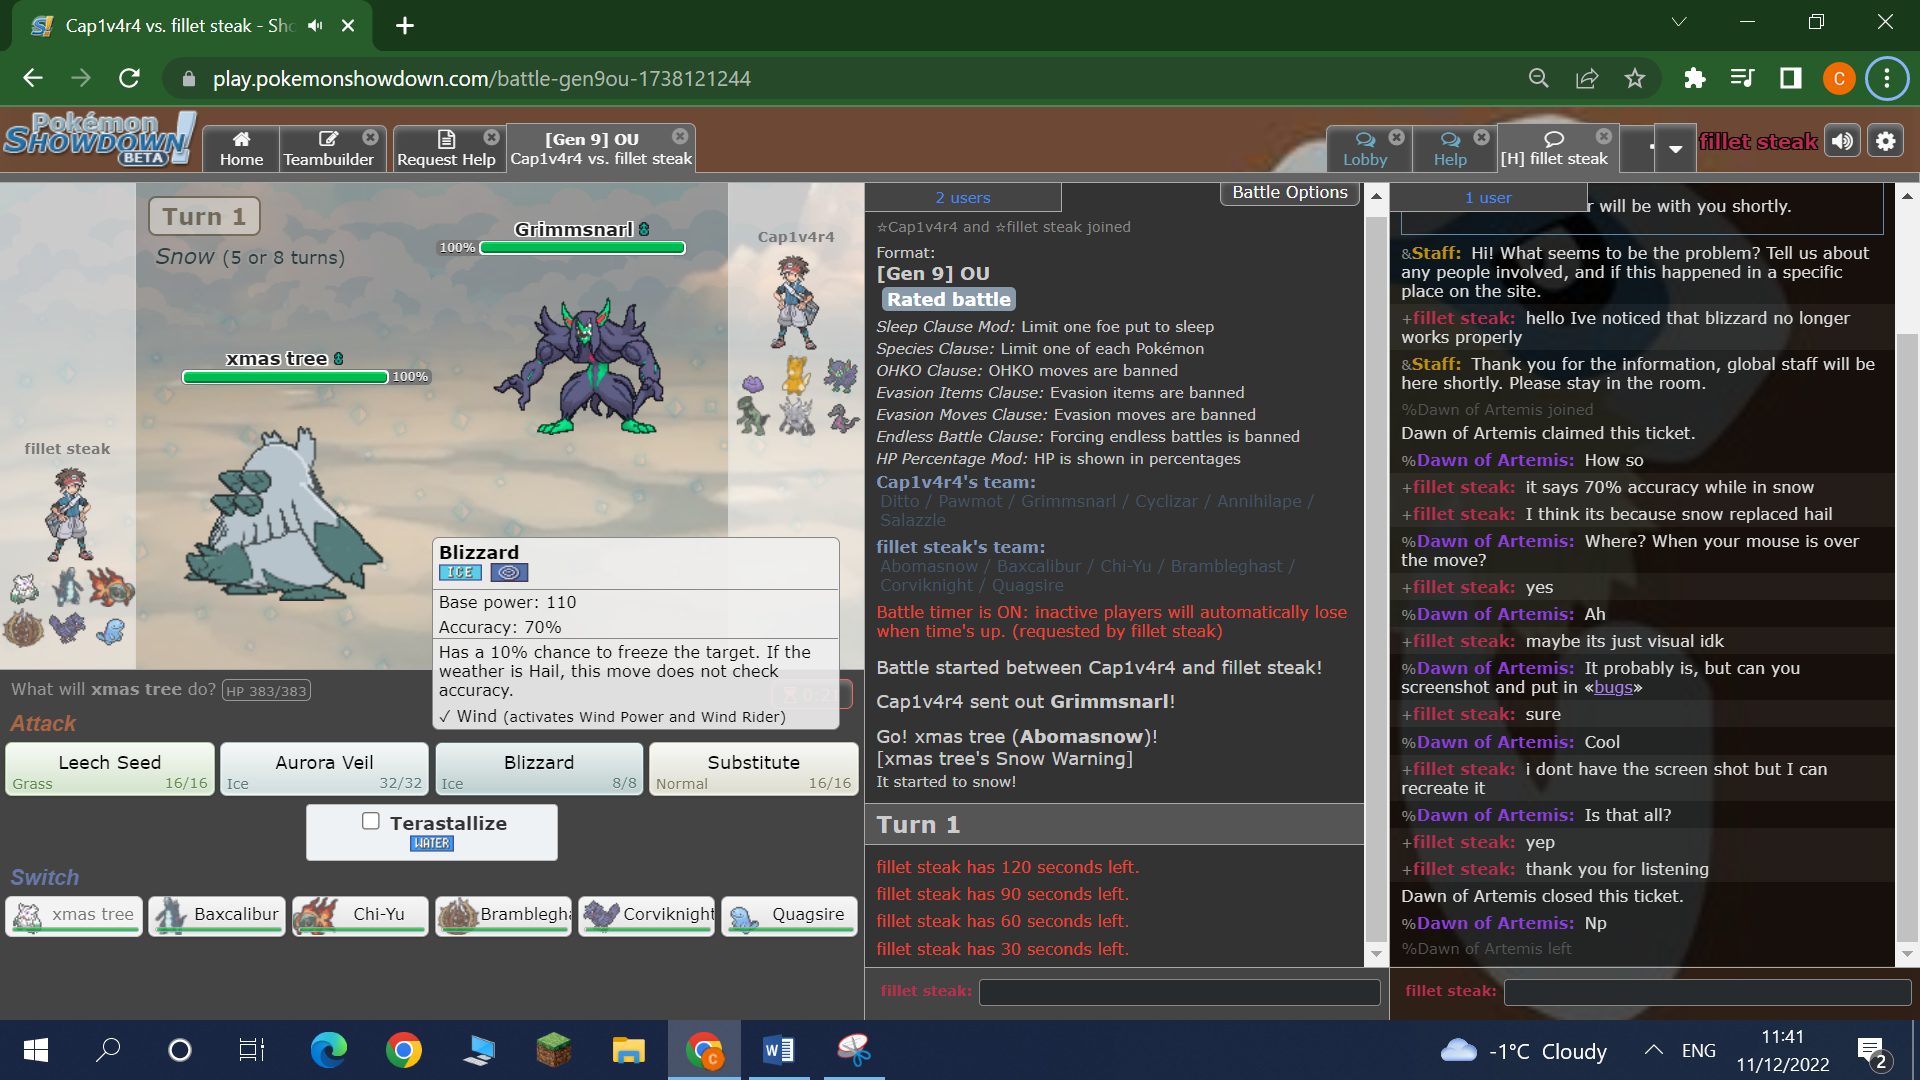Screen dimensions: 1920x1080
Task: Reload the page in Chrome
Action: click(x=129, y=78)
